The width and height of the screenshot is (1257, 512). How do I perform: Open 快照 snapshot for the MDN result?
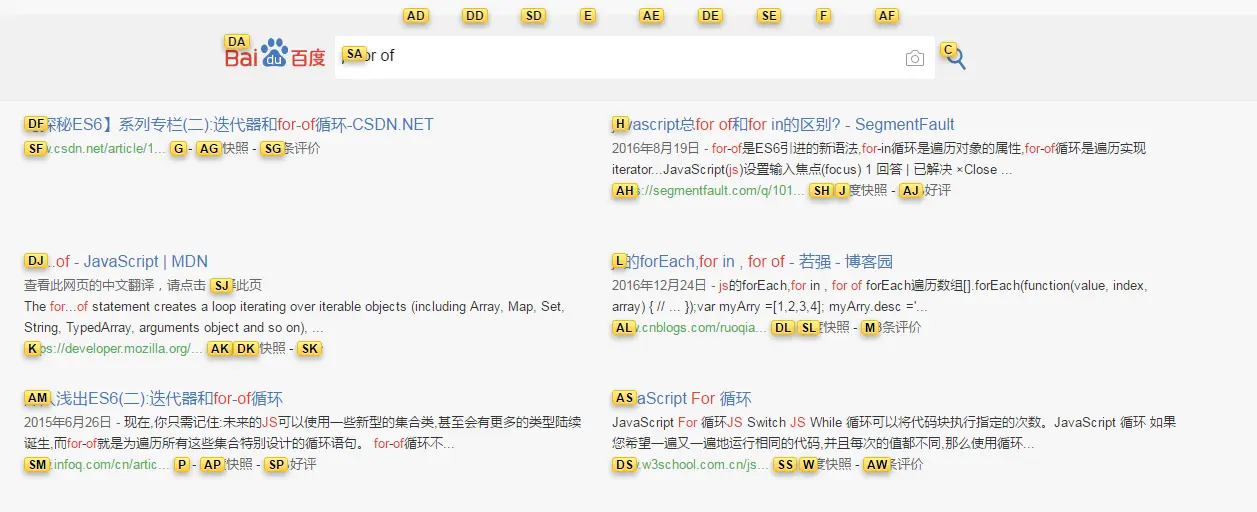click(260, 349)
